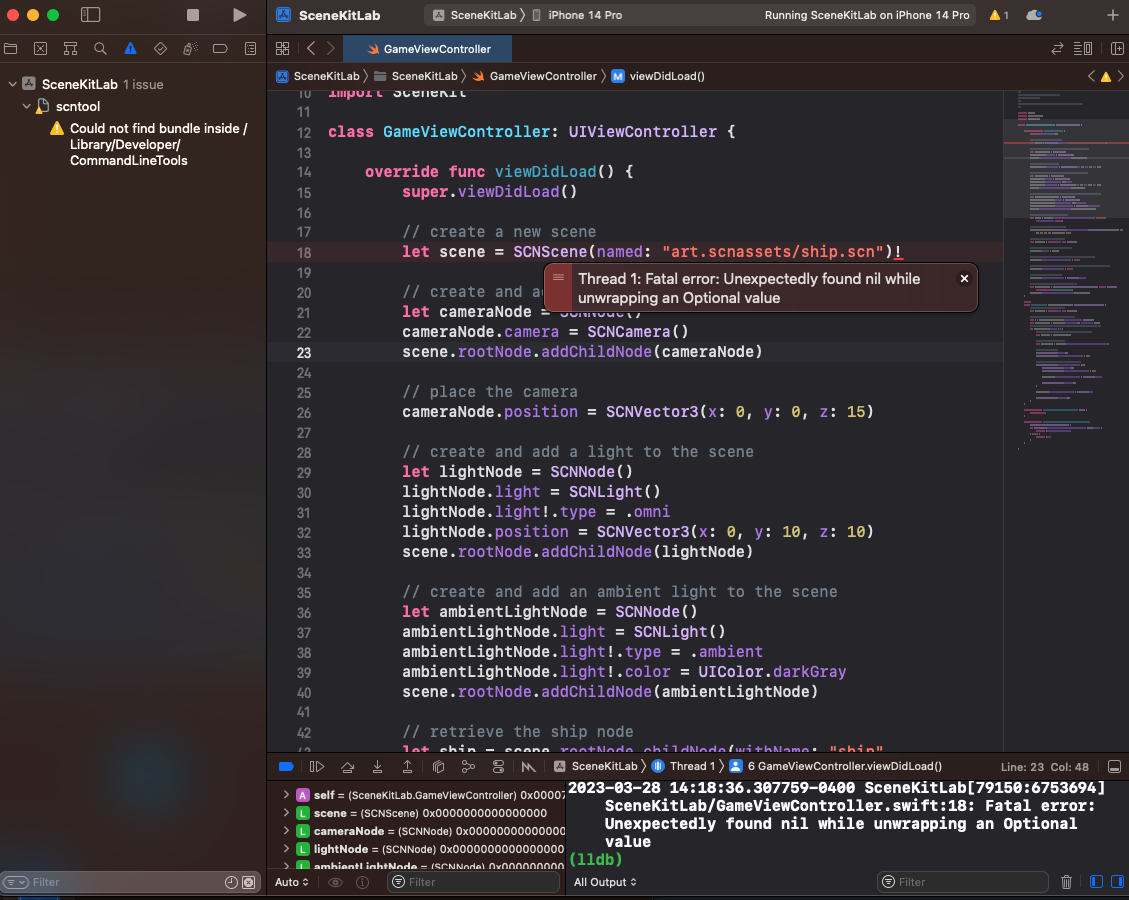The width and height of the screenshot is (1129, 900).
Task: Select the GameViewController editor tab
Action: click(x=428, y=48)
